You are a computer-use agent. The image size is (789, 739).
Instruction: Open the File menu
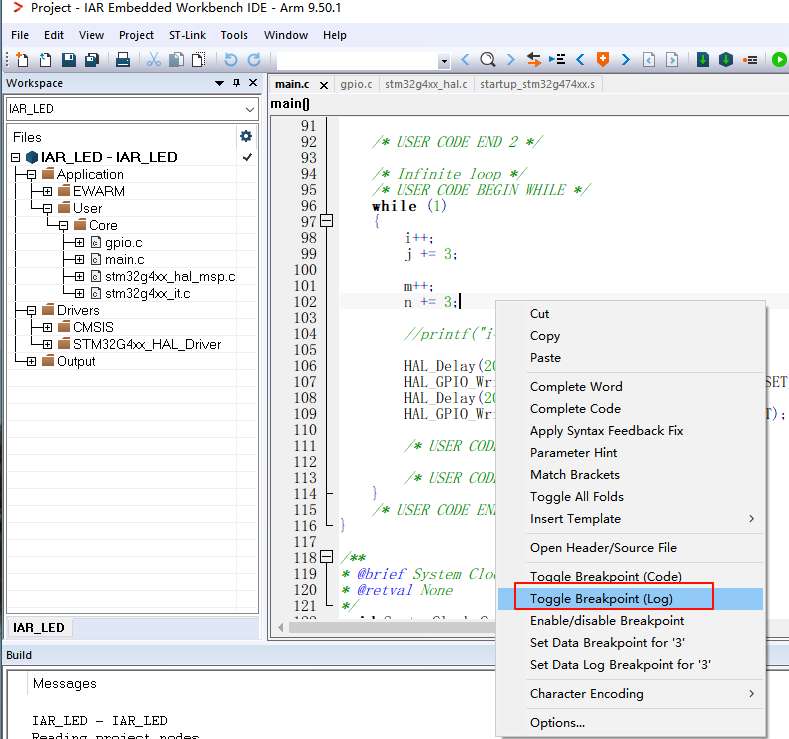pyautogui.click(x=20, y=35)
